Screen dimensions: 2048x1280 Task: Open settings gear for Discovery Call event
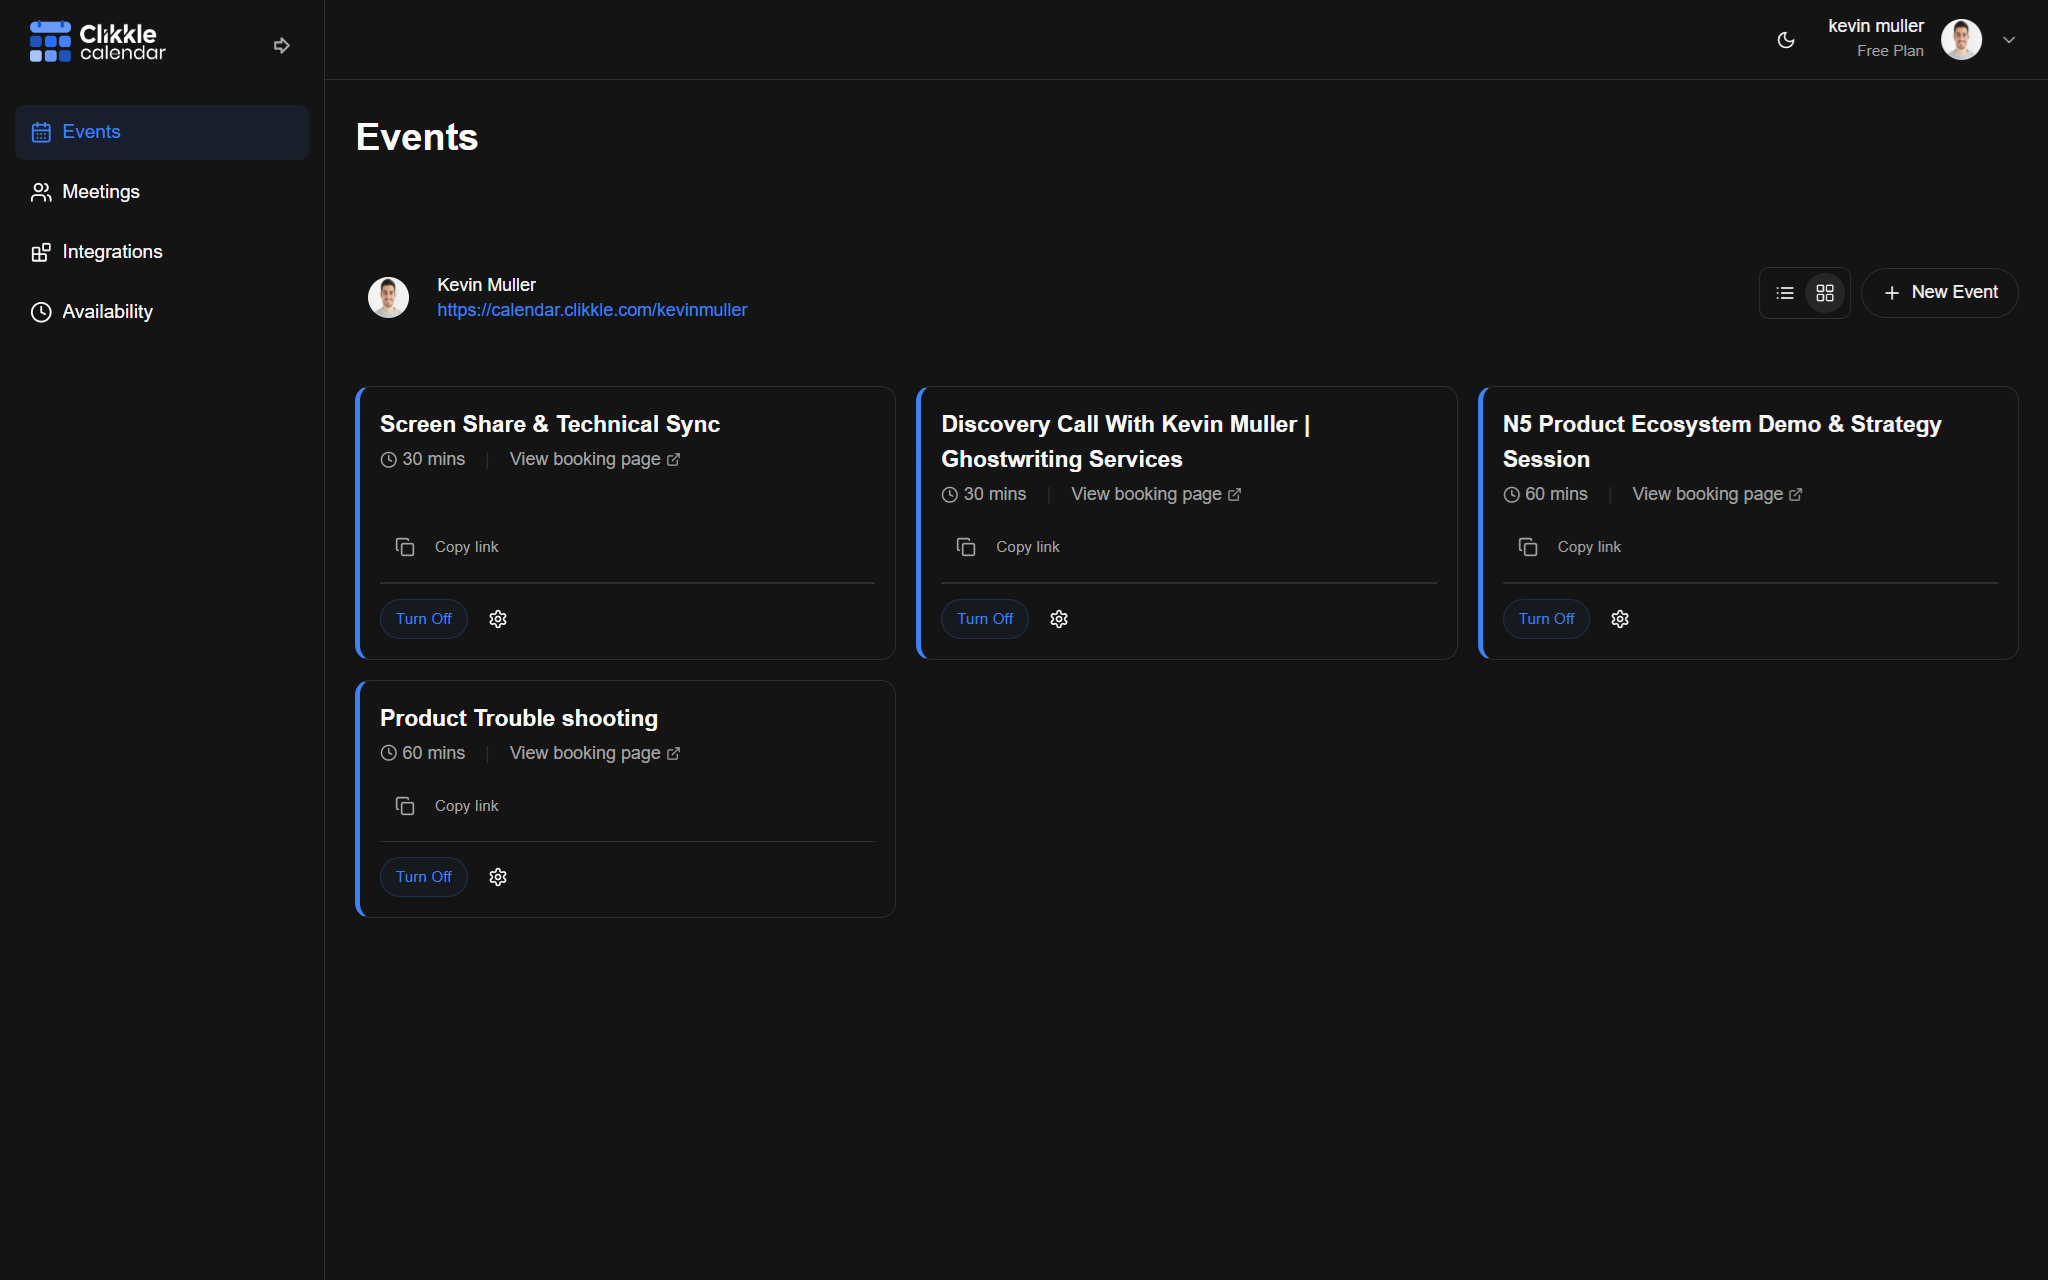click(1059, 619)
